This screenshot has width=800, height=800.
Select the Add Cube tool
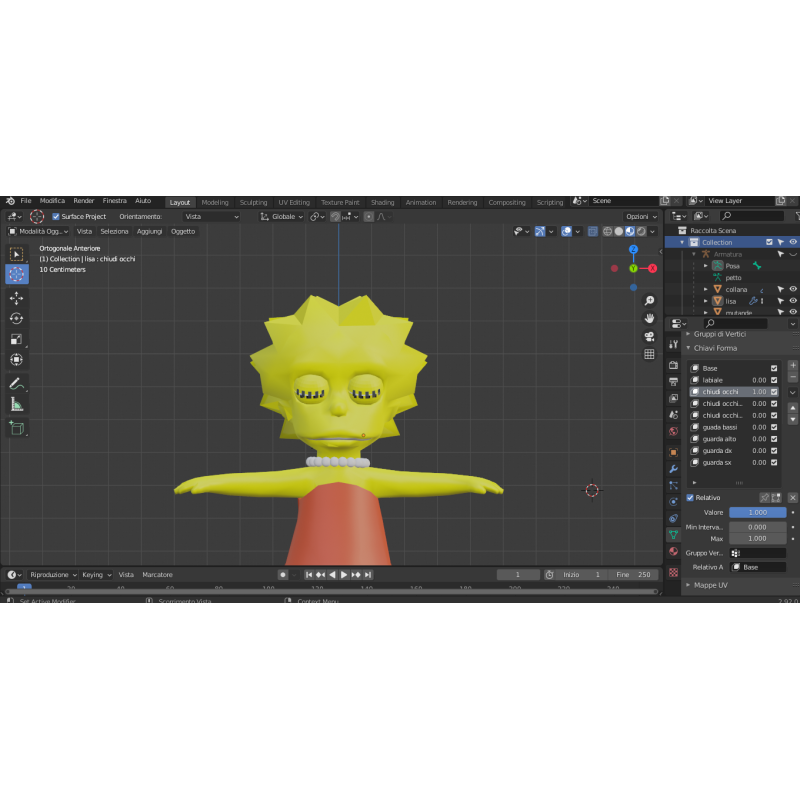click(x=16, y=428)
